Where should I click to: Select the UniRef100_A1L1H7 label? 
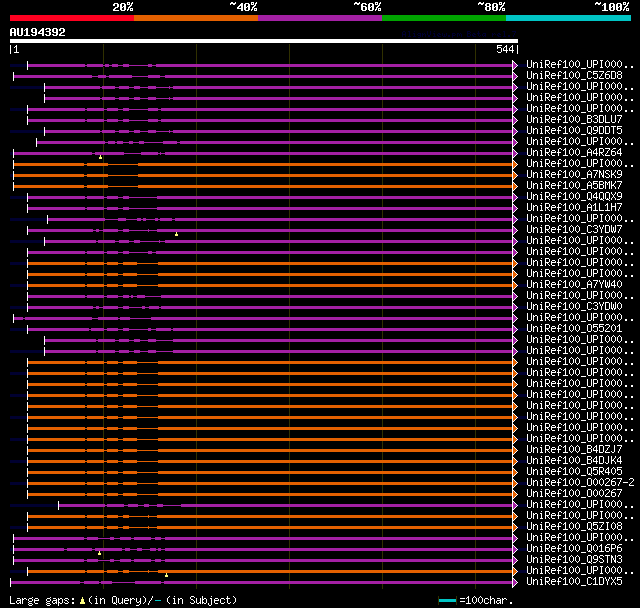[x=574, y=208]
